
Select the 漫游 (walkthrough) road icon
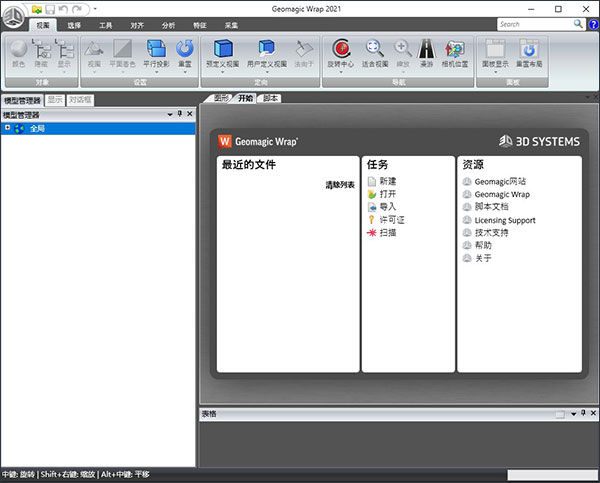(427, 47)
